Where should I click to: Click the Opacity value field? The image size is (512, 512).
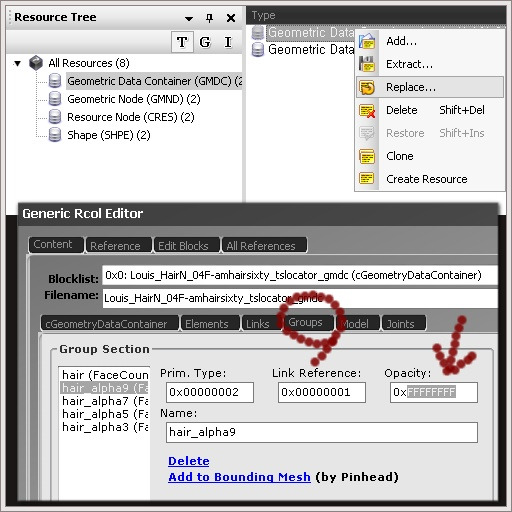(434, 392)
